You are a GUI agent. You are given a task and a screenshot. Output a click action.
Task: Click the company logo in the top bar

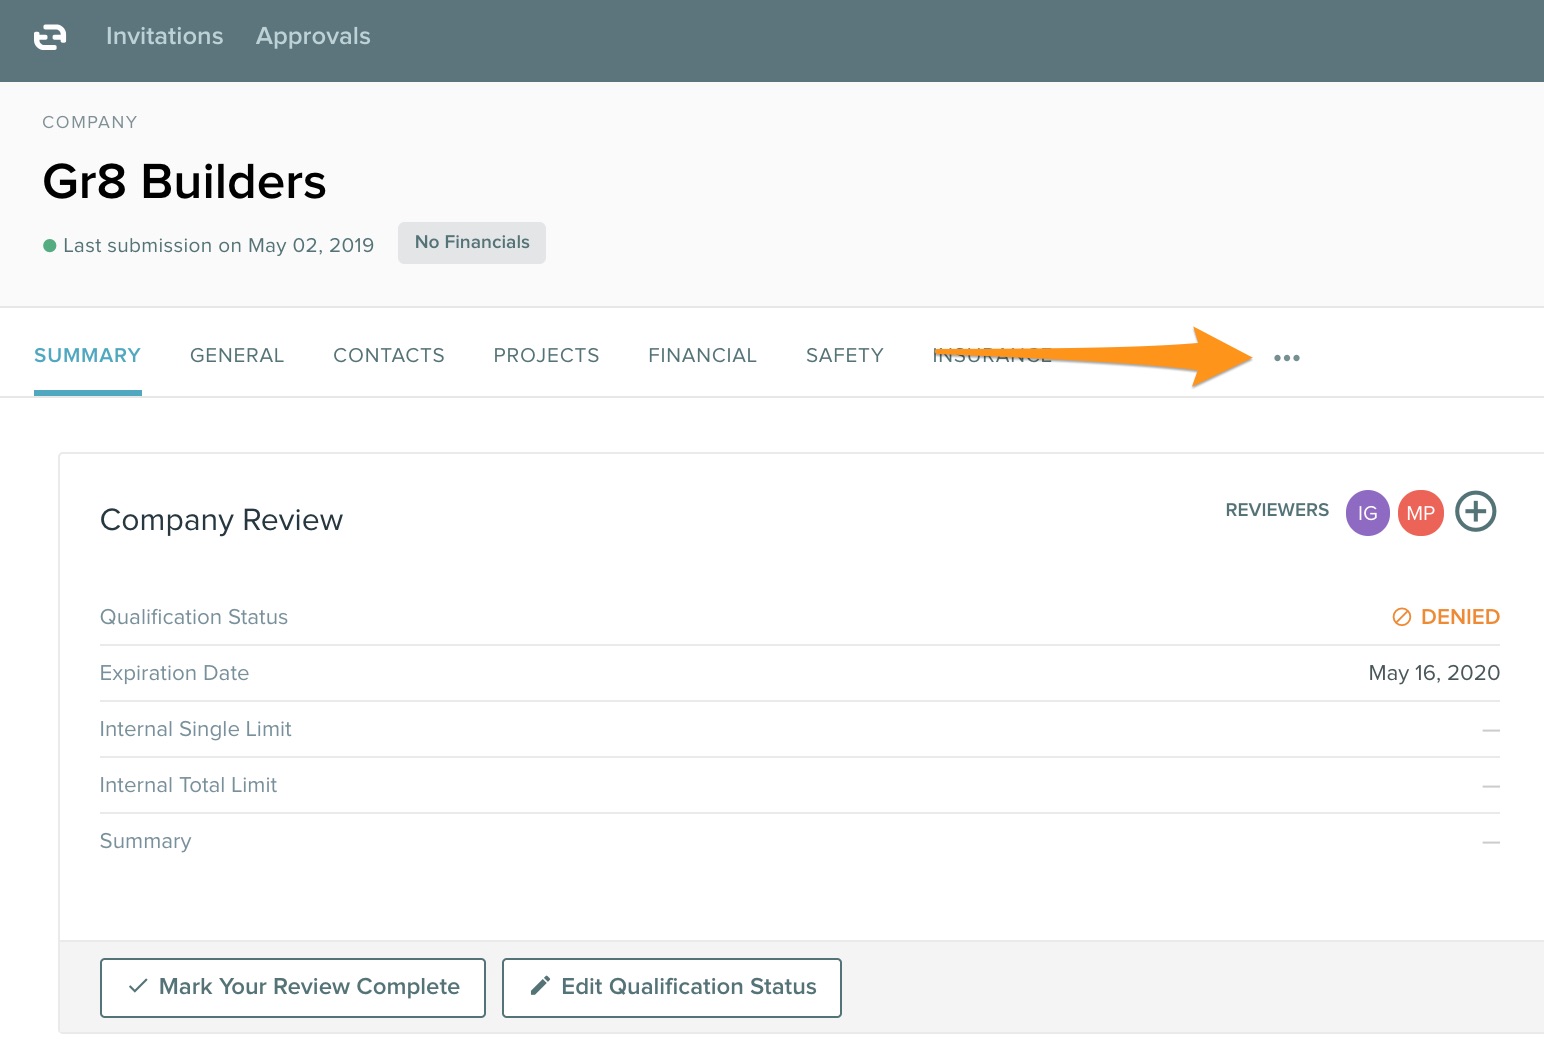[50, 37]
